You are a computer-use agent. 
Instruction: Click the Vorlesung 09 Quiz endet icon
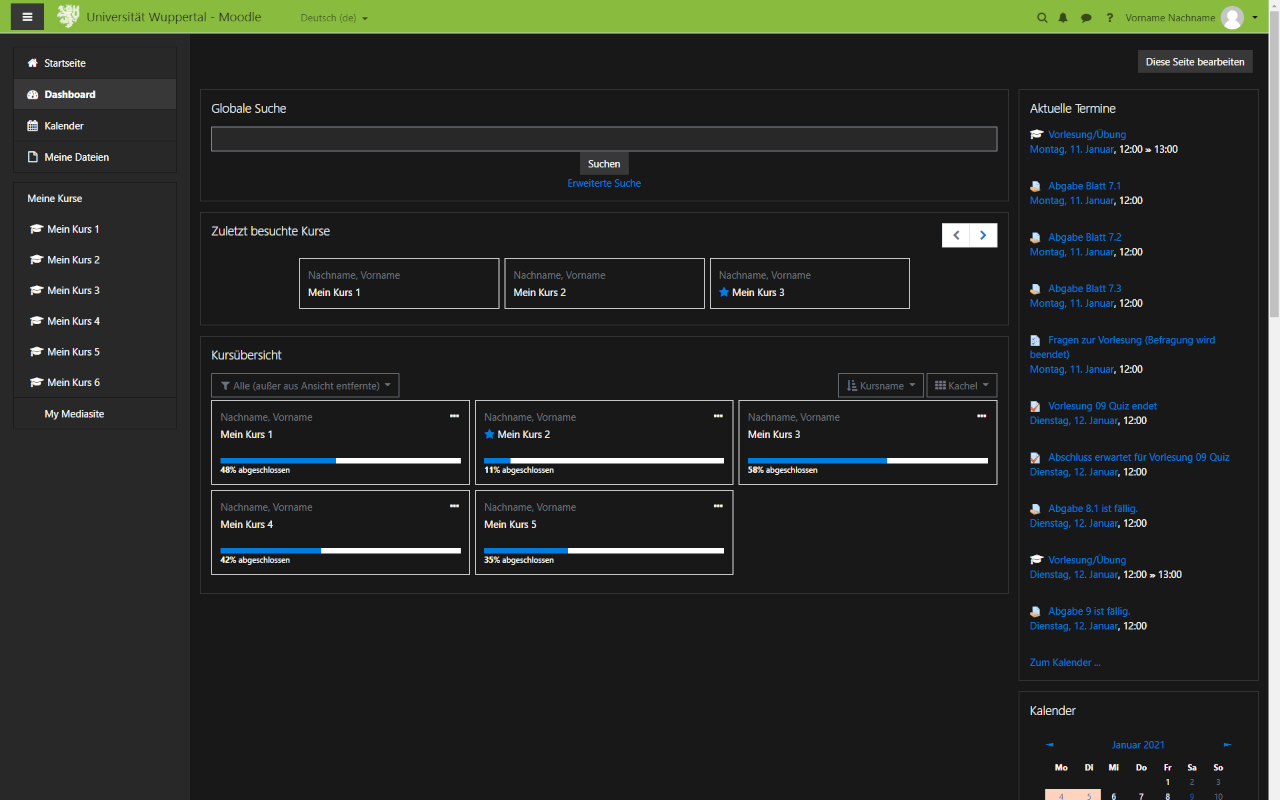pyautogui.click(x=1036, y=406)
